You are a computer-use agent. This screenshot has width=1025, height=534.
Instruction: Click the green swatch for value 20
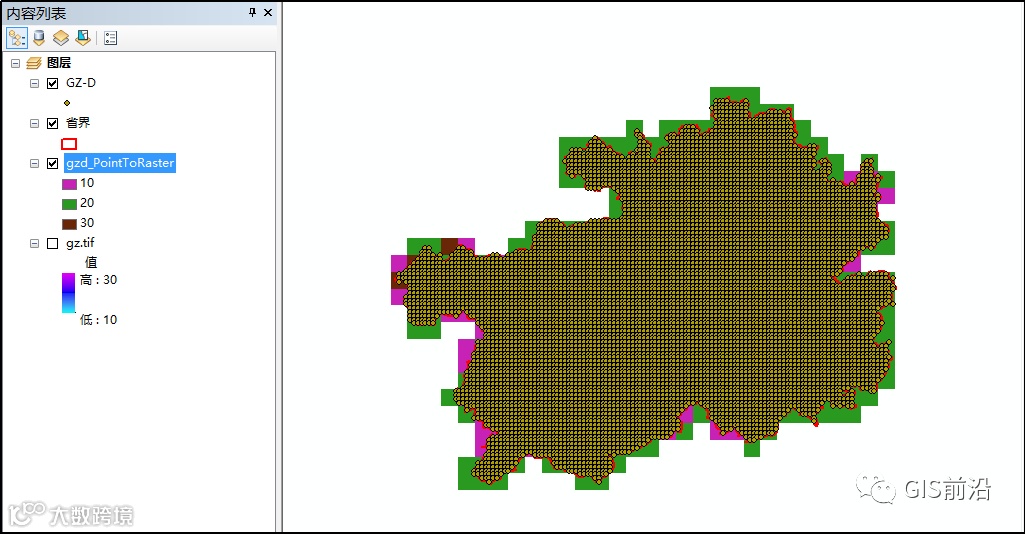click(x=69, y=204)
